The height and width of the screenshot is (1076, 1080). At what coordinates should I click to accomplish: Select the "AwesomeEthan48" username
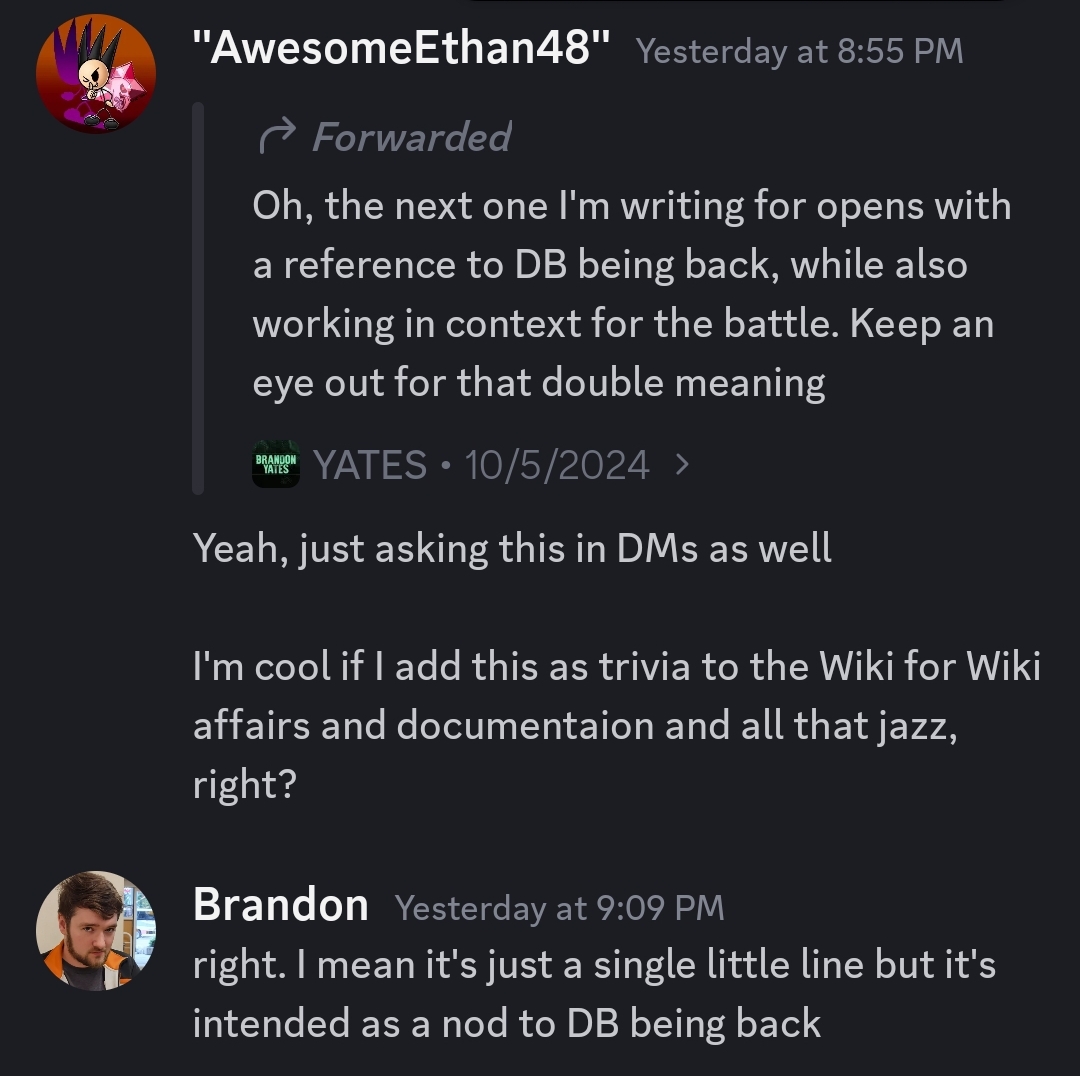pyautogui.click(x=401, y=49)
